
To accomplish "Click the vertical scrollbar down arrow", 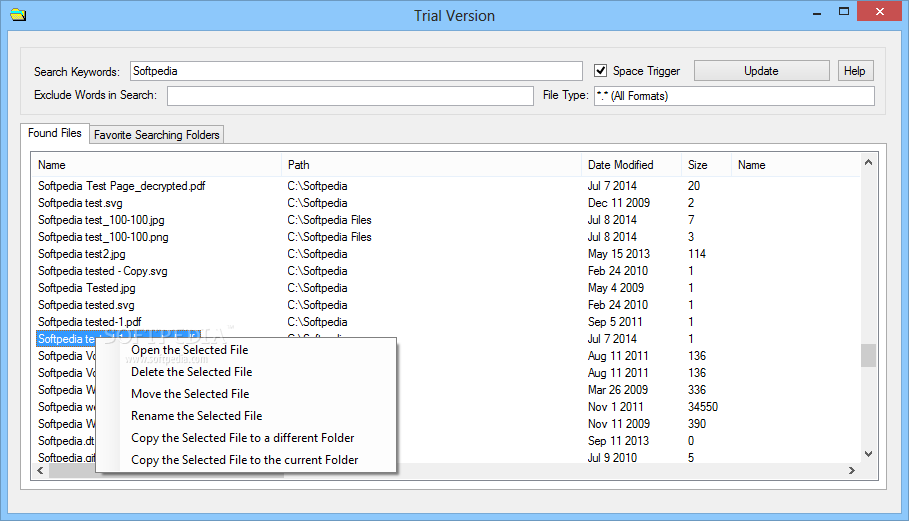I will [x=868, y=454].
